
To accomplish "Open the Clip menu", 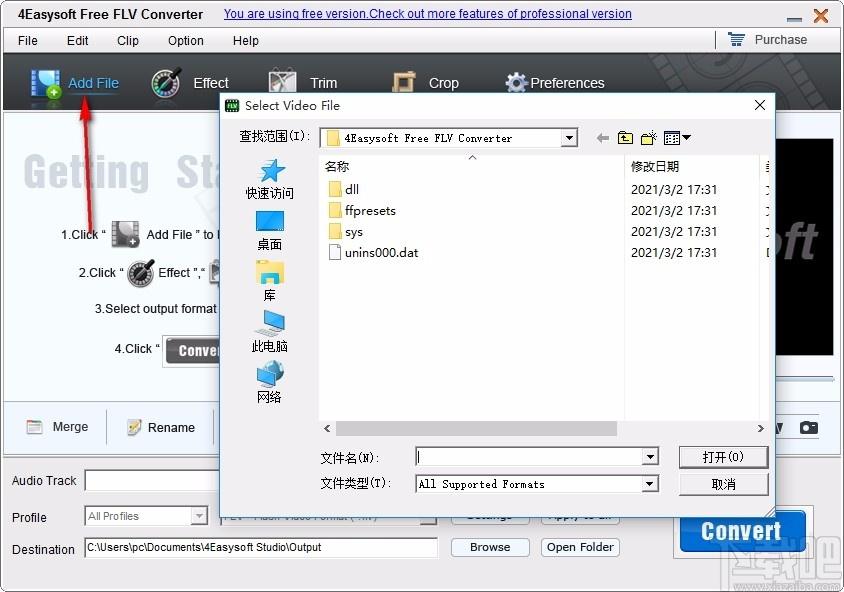I will pos(128,41).
